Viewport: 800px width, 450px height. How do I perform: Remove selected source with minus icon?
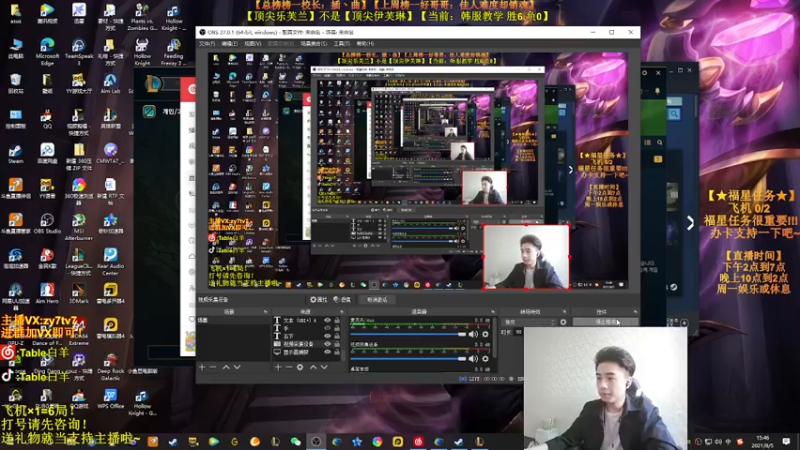click(x=289, y=367)
